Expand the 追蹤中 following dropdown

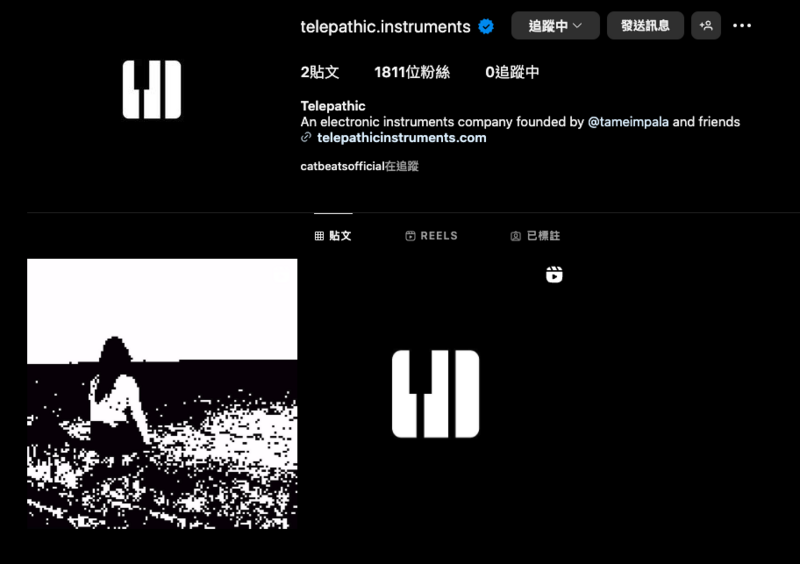click(x=555, y=26)
